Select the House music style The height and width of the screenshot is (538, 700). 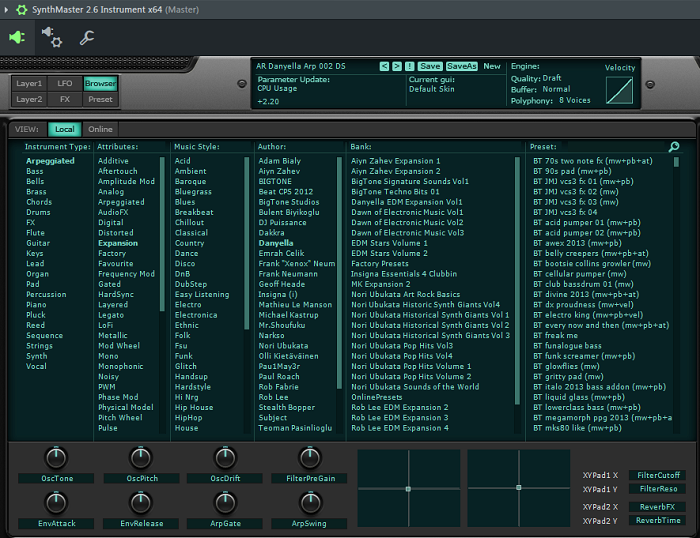pyautogui.click(x=186, y=428)
